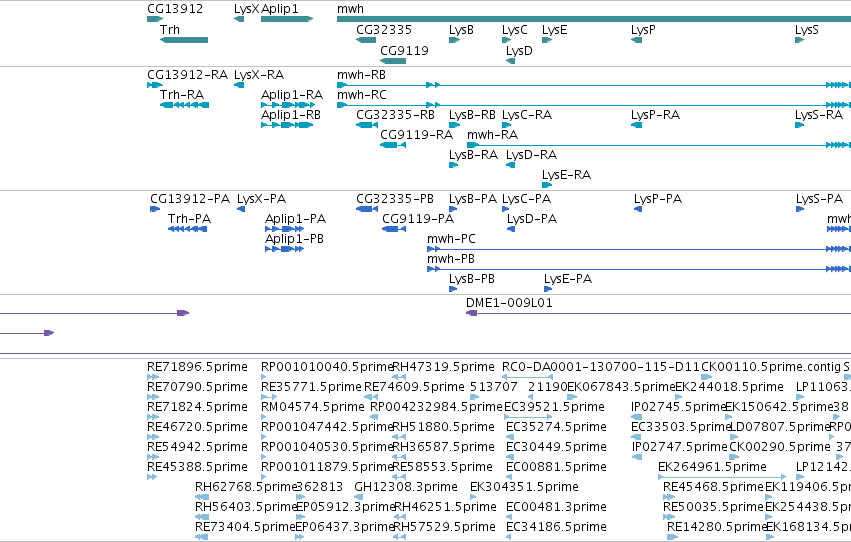Click the LysS-PA protein feature
This screenshot has height=542, width=851.
[x=800, y=209]
